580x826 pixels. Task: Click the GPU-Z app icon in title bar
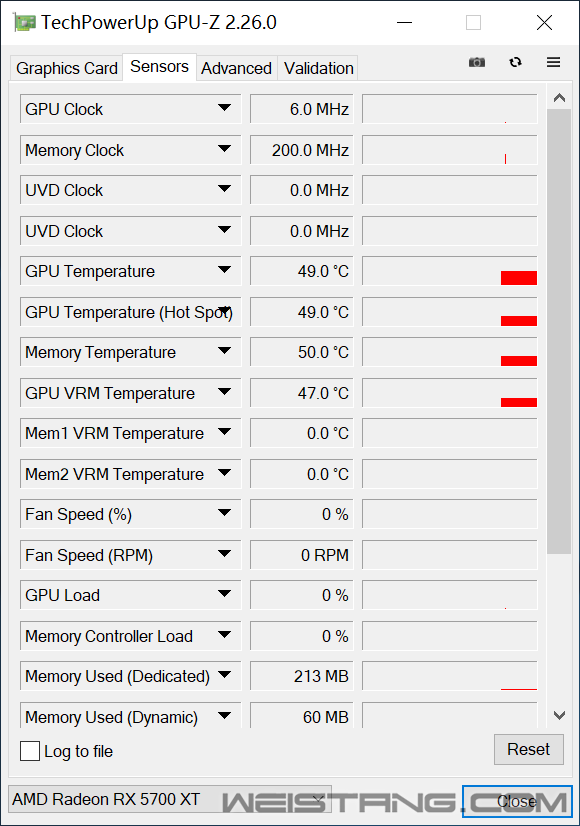coord(24,23)
